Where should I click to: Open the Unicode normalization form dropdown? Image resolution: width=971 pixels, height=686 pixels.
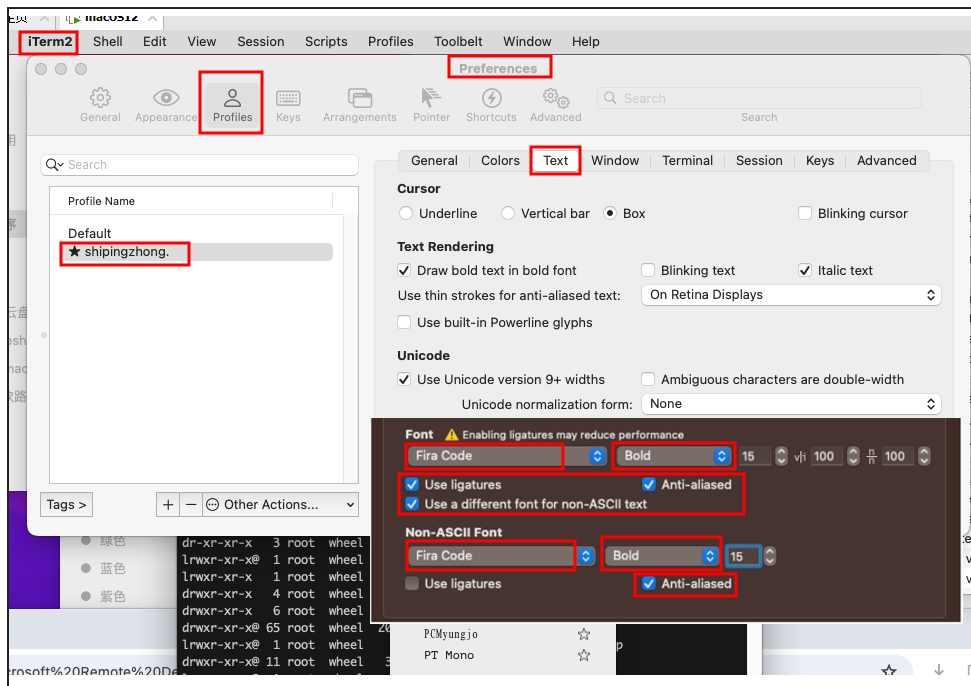(791, 404)
